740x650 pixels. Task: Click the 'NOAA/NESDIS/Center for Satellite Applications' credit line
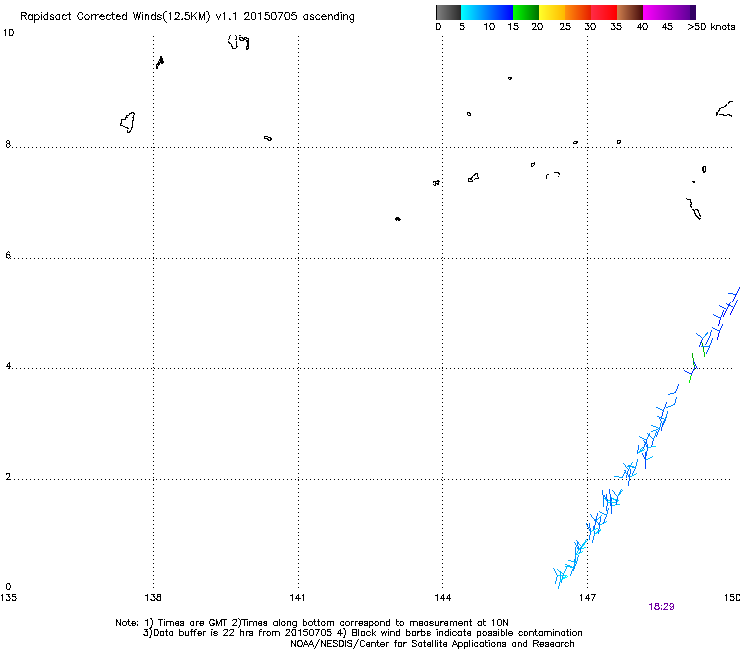click(432, 643)
